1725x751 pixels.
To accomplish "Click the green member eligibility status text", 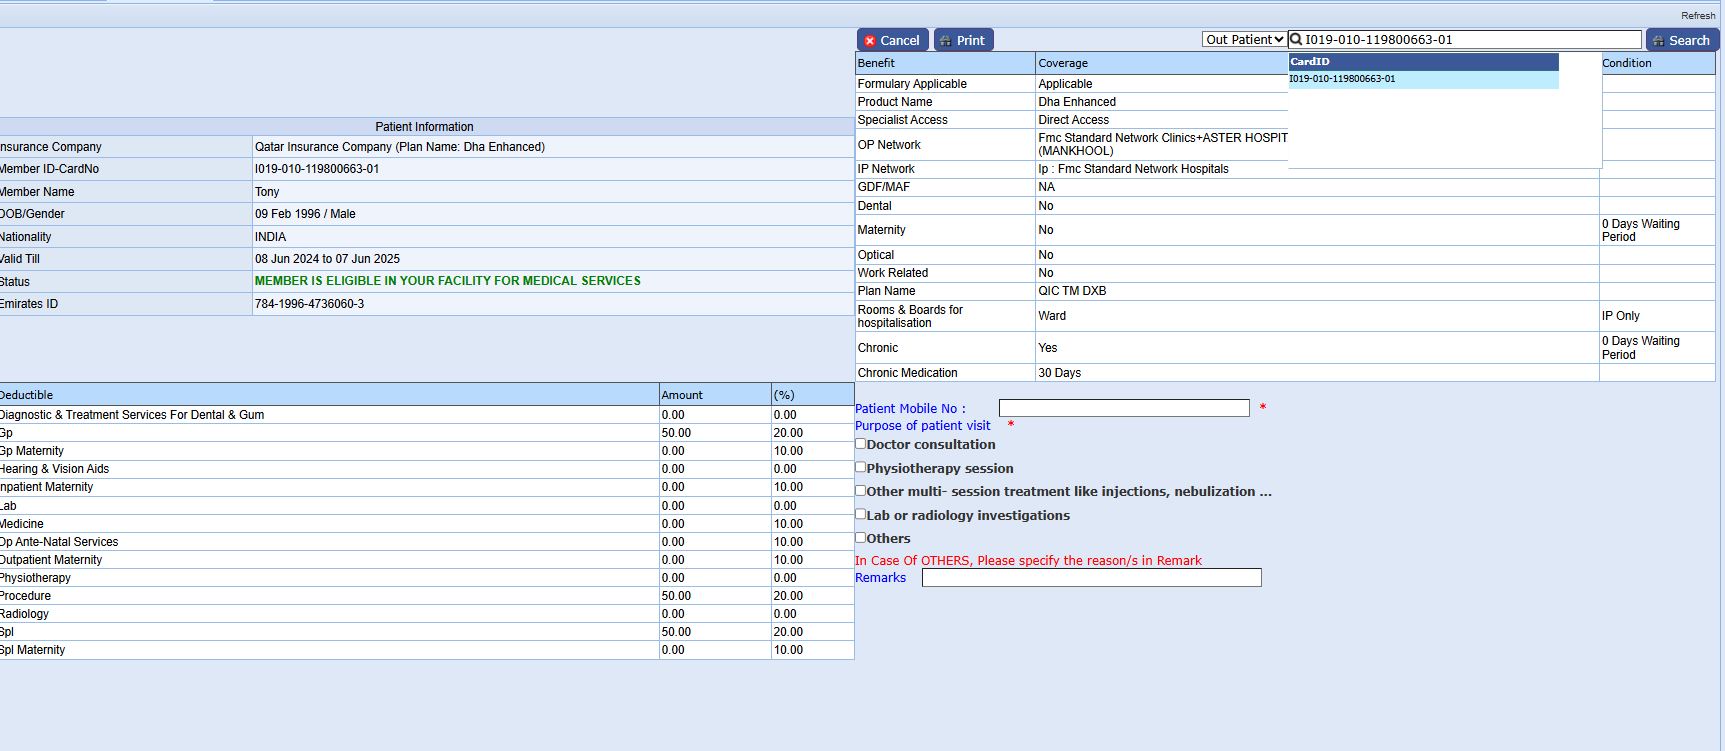I will click(x=447, y=281).
